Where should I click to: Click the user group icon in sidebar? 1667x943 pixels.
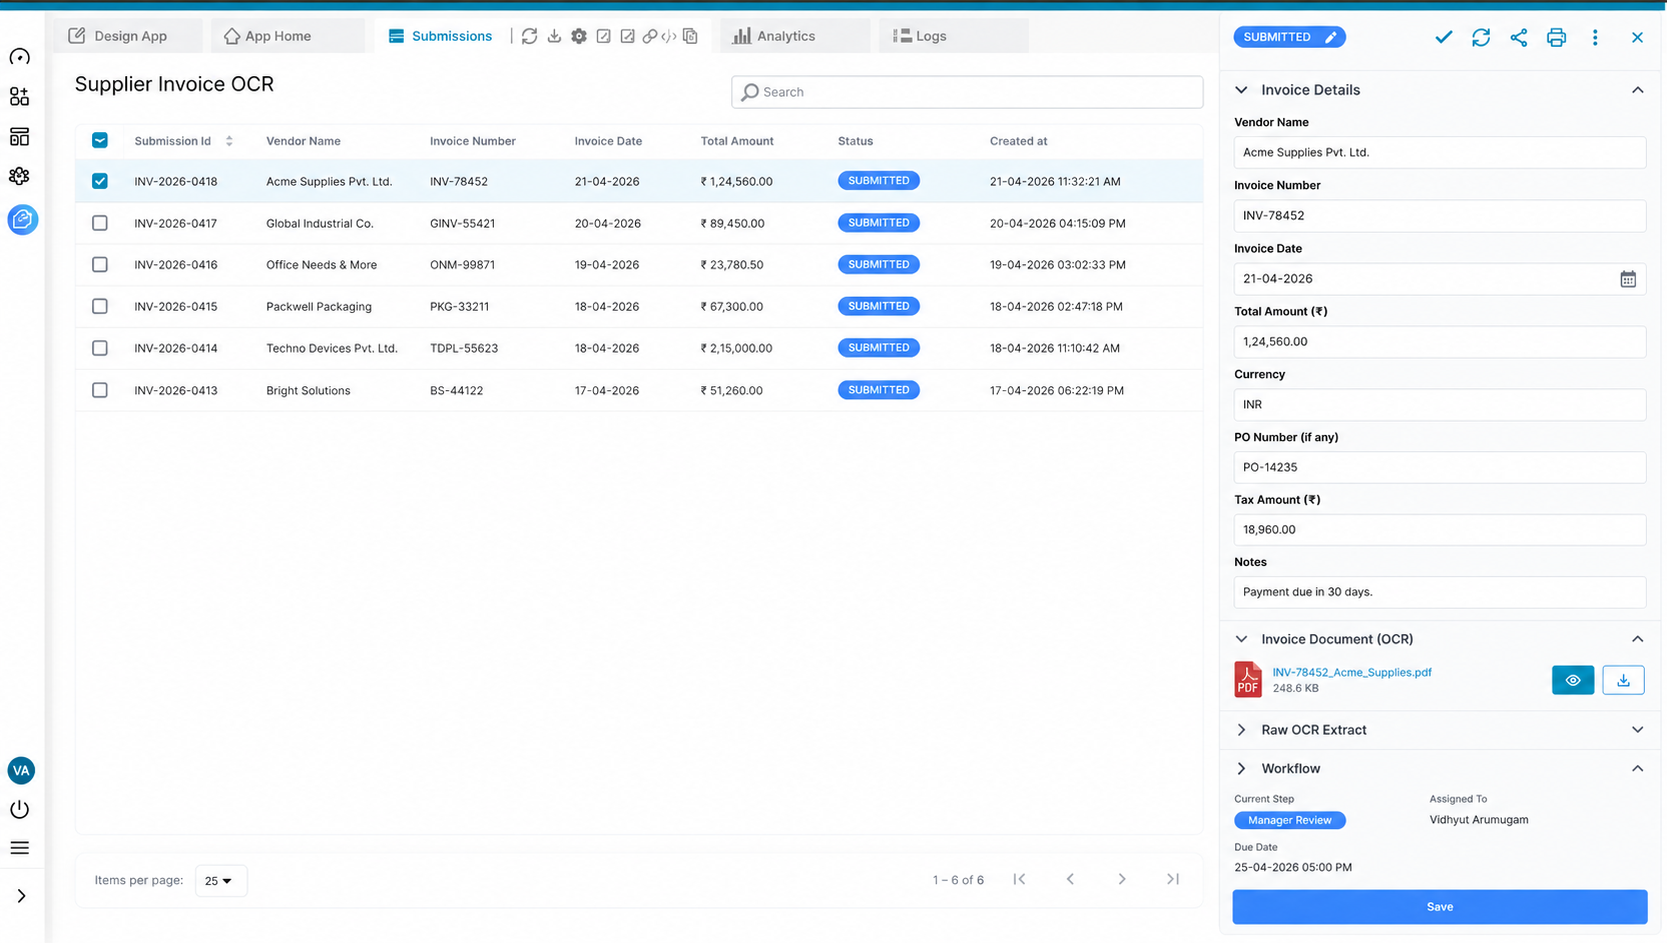tap(19, 176)
